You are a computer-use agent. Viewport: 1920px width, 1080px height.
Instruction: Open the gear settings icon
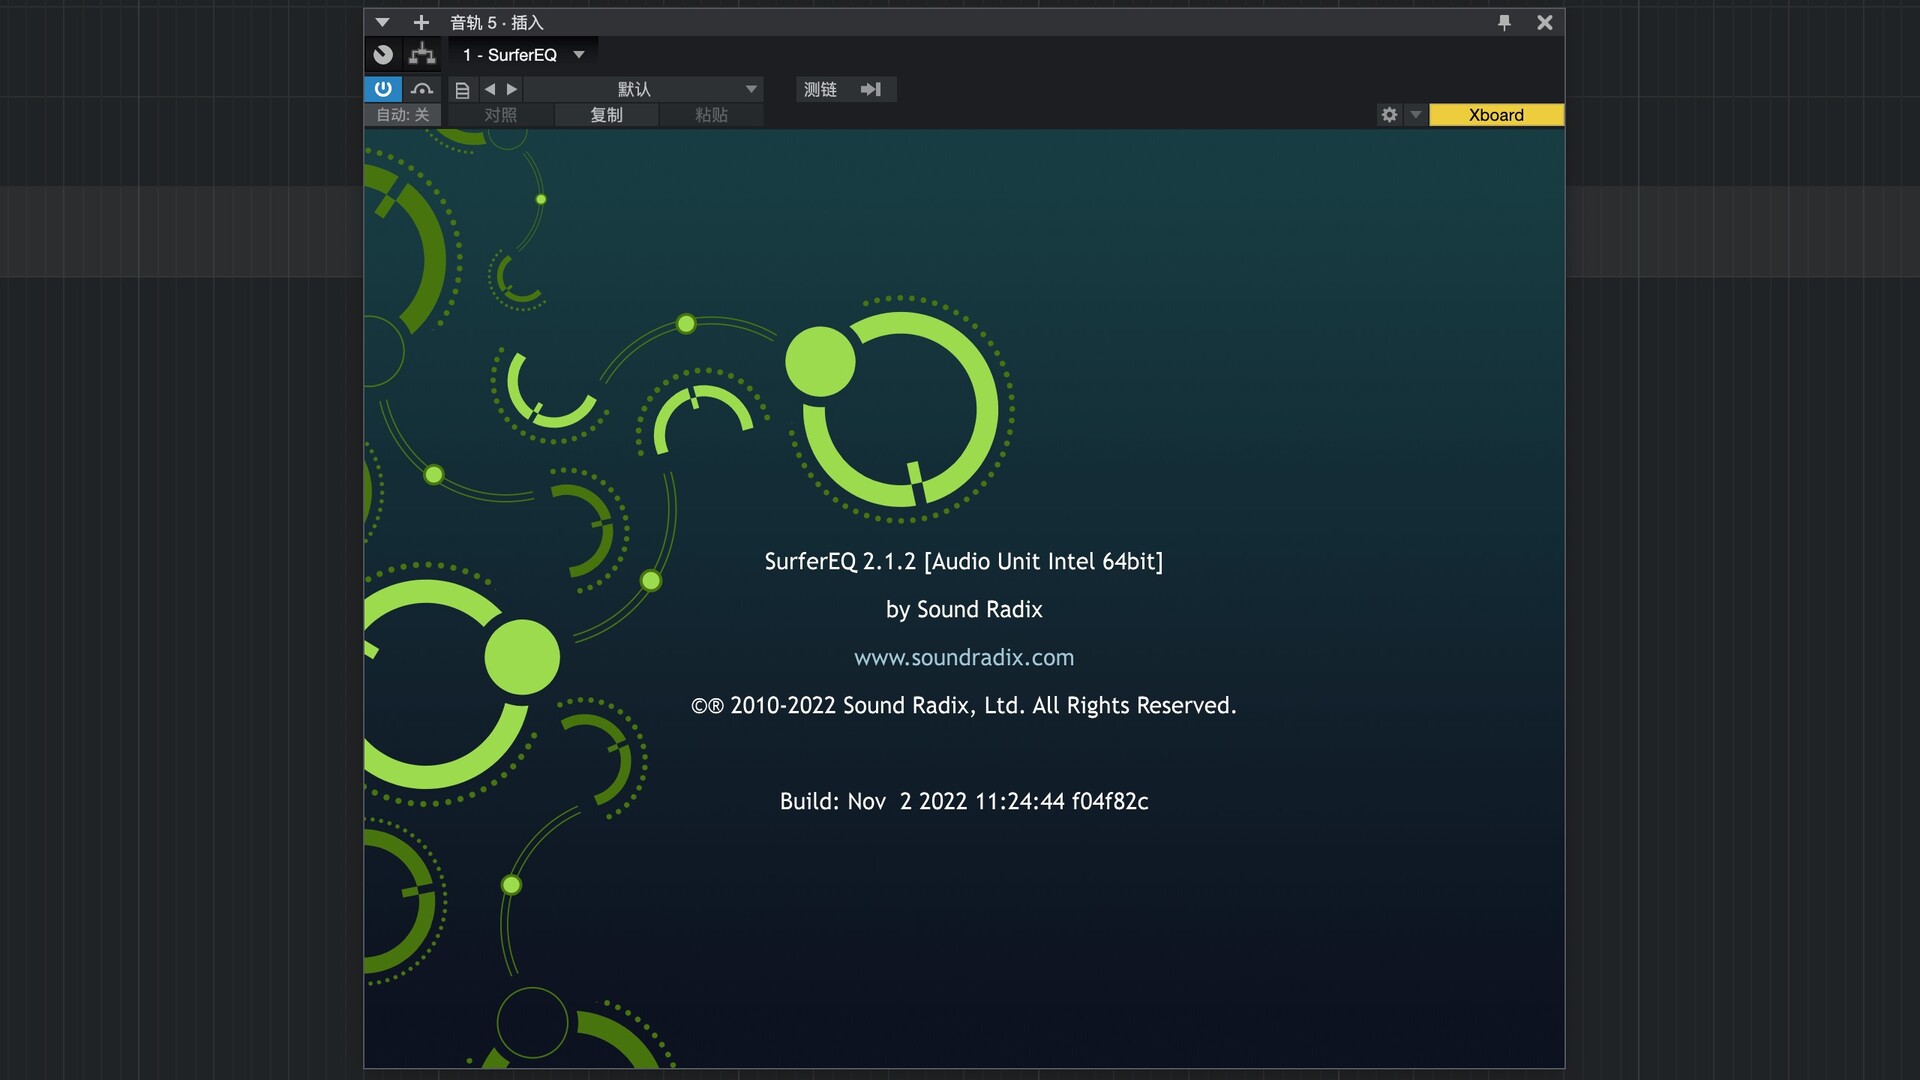coord(1389,115)
